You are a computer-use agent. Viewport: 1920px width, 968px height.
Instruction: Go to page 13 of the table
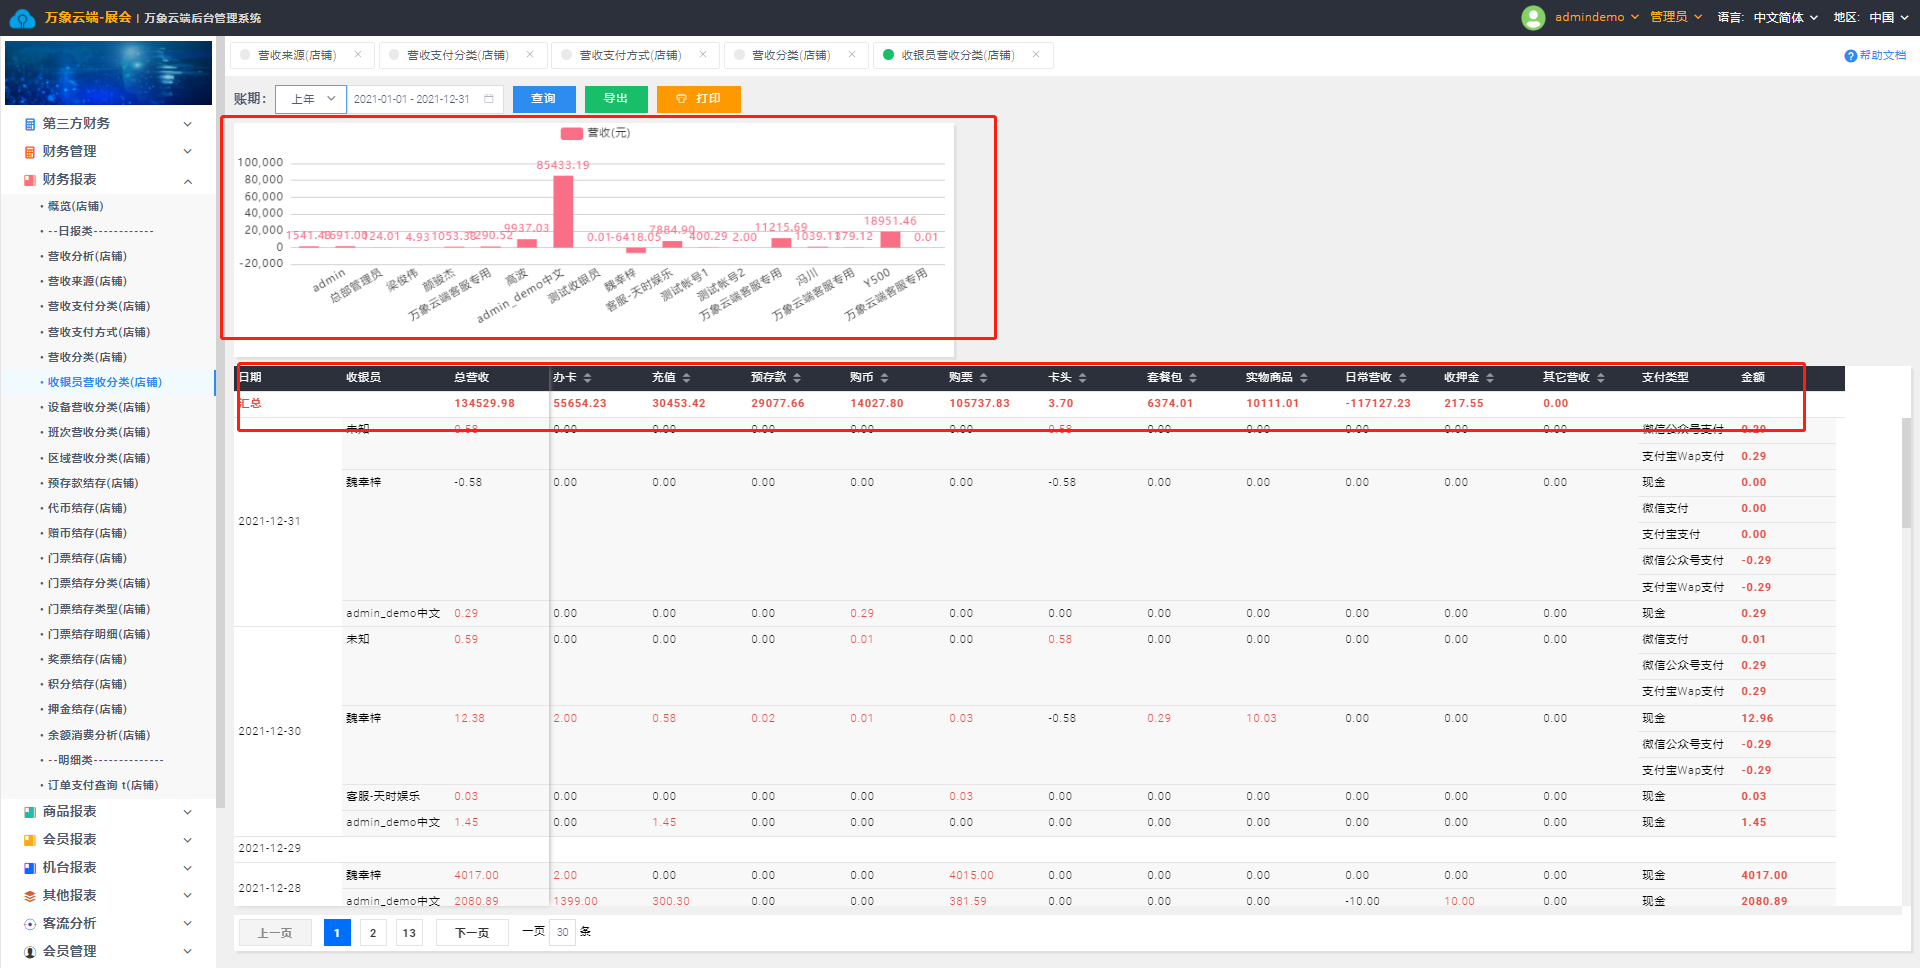[409, 933]
